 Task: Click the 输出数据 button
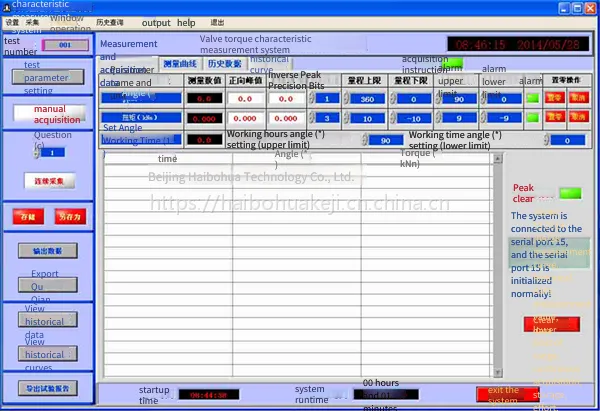(x=48, y=251)
